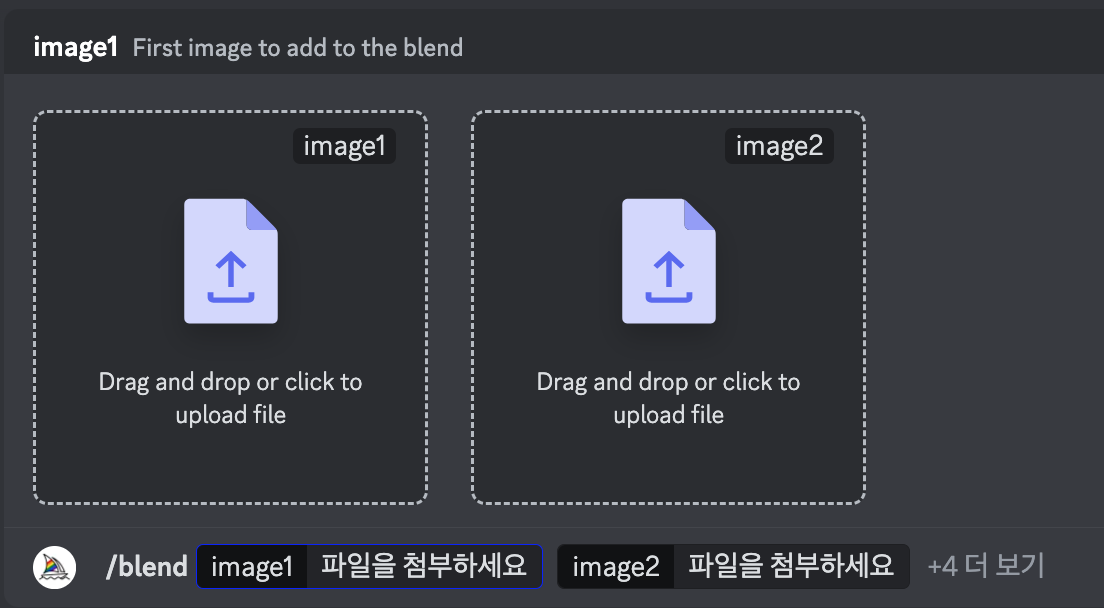Select the file document icon under image1 label
The image size is (1104, 608).
click(231, 260)
